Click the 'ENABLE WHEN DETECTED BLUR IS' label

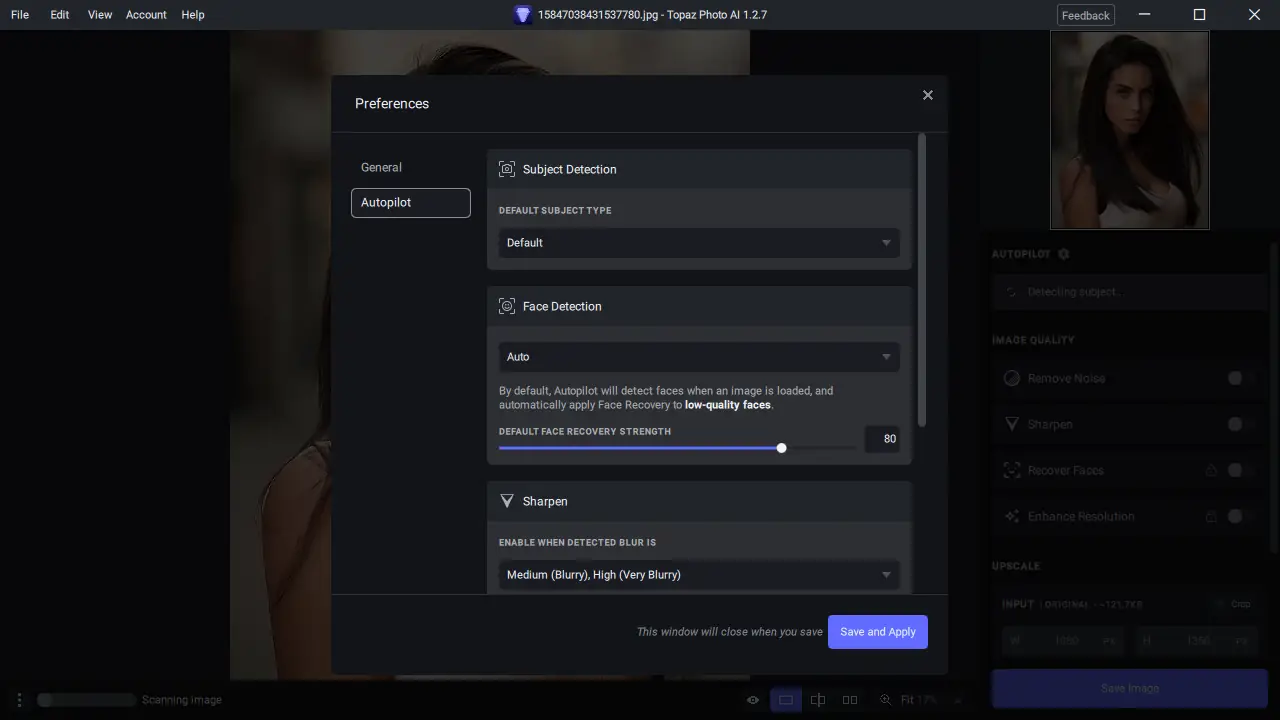(x=578, y=543)
